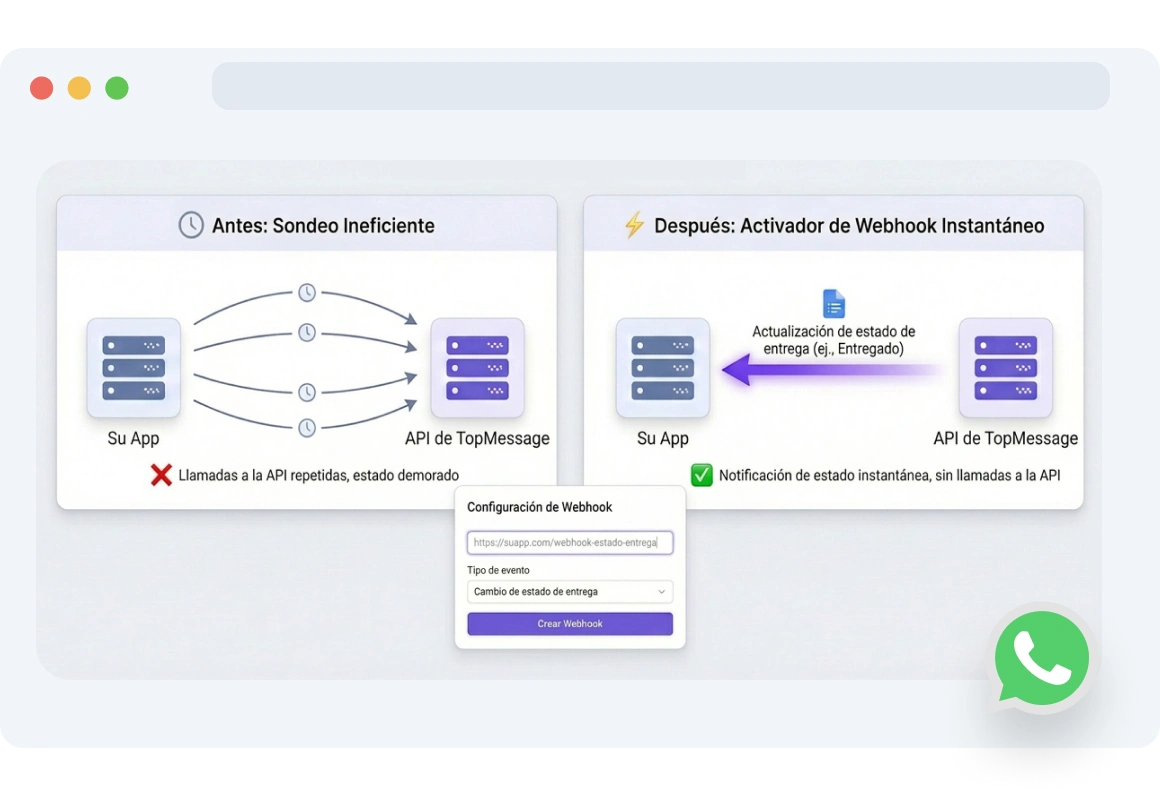The width and height of the screenshot is (1160, 796).
Task: Click the red X icon near 'Llamadas a la API repetidas'
Action: pos(163,475)
